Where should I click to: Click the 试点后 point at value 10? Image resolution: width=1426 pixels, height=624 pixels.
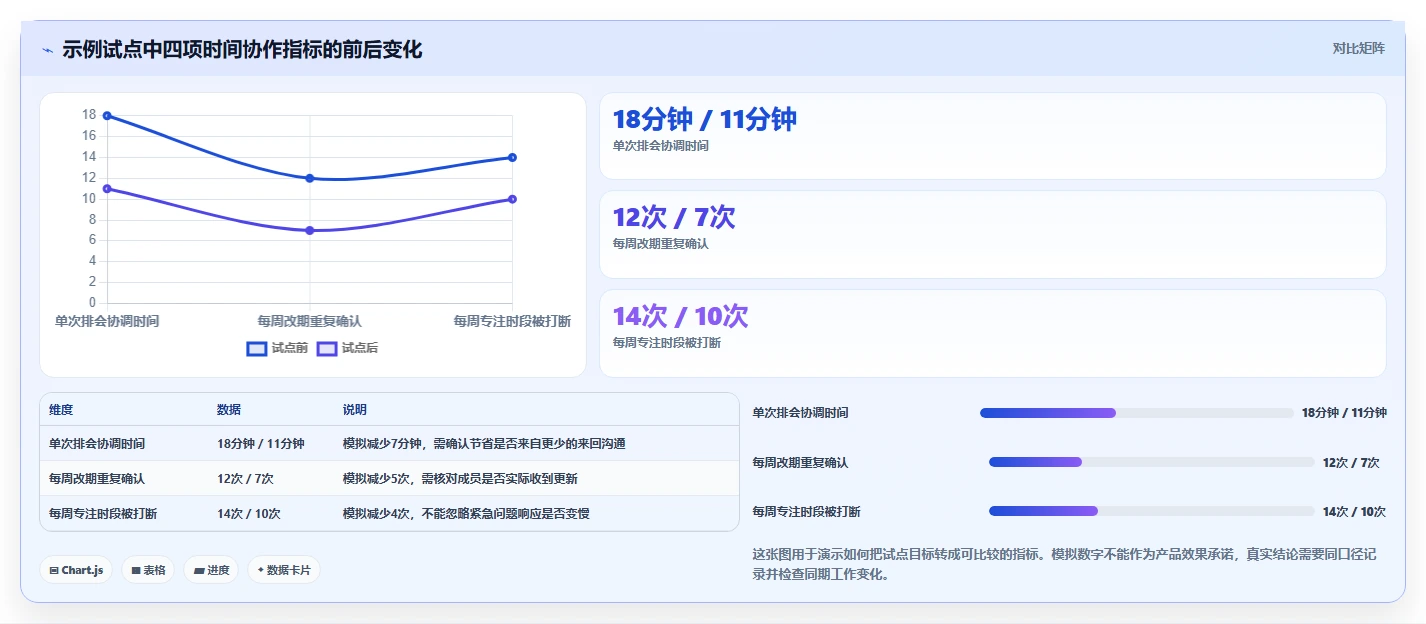click(x=512, y=199)
